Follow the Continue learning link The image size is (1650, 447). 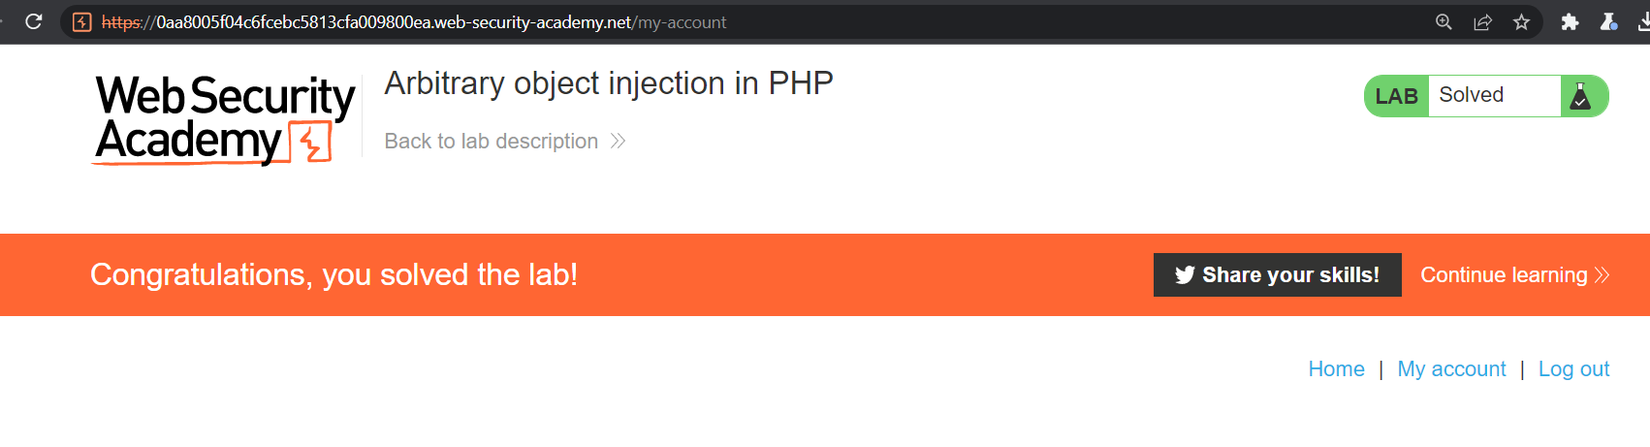coord(1503,275)
